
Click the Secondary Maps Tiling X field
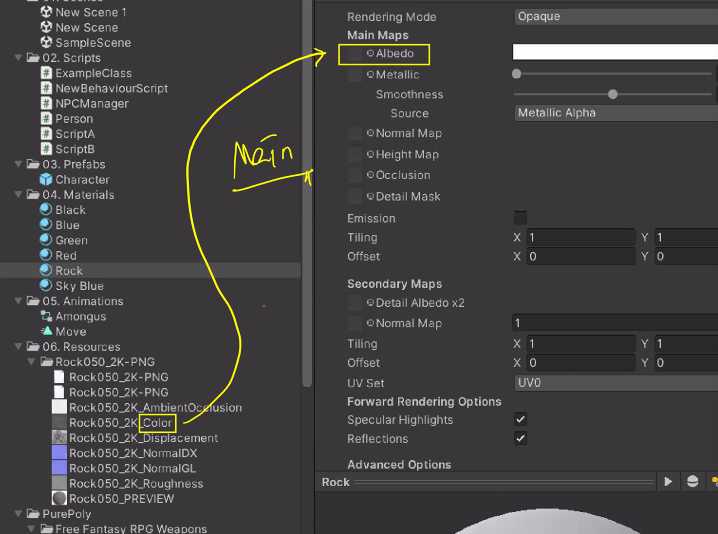point(581,343)
